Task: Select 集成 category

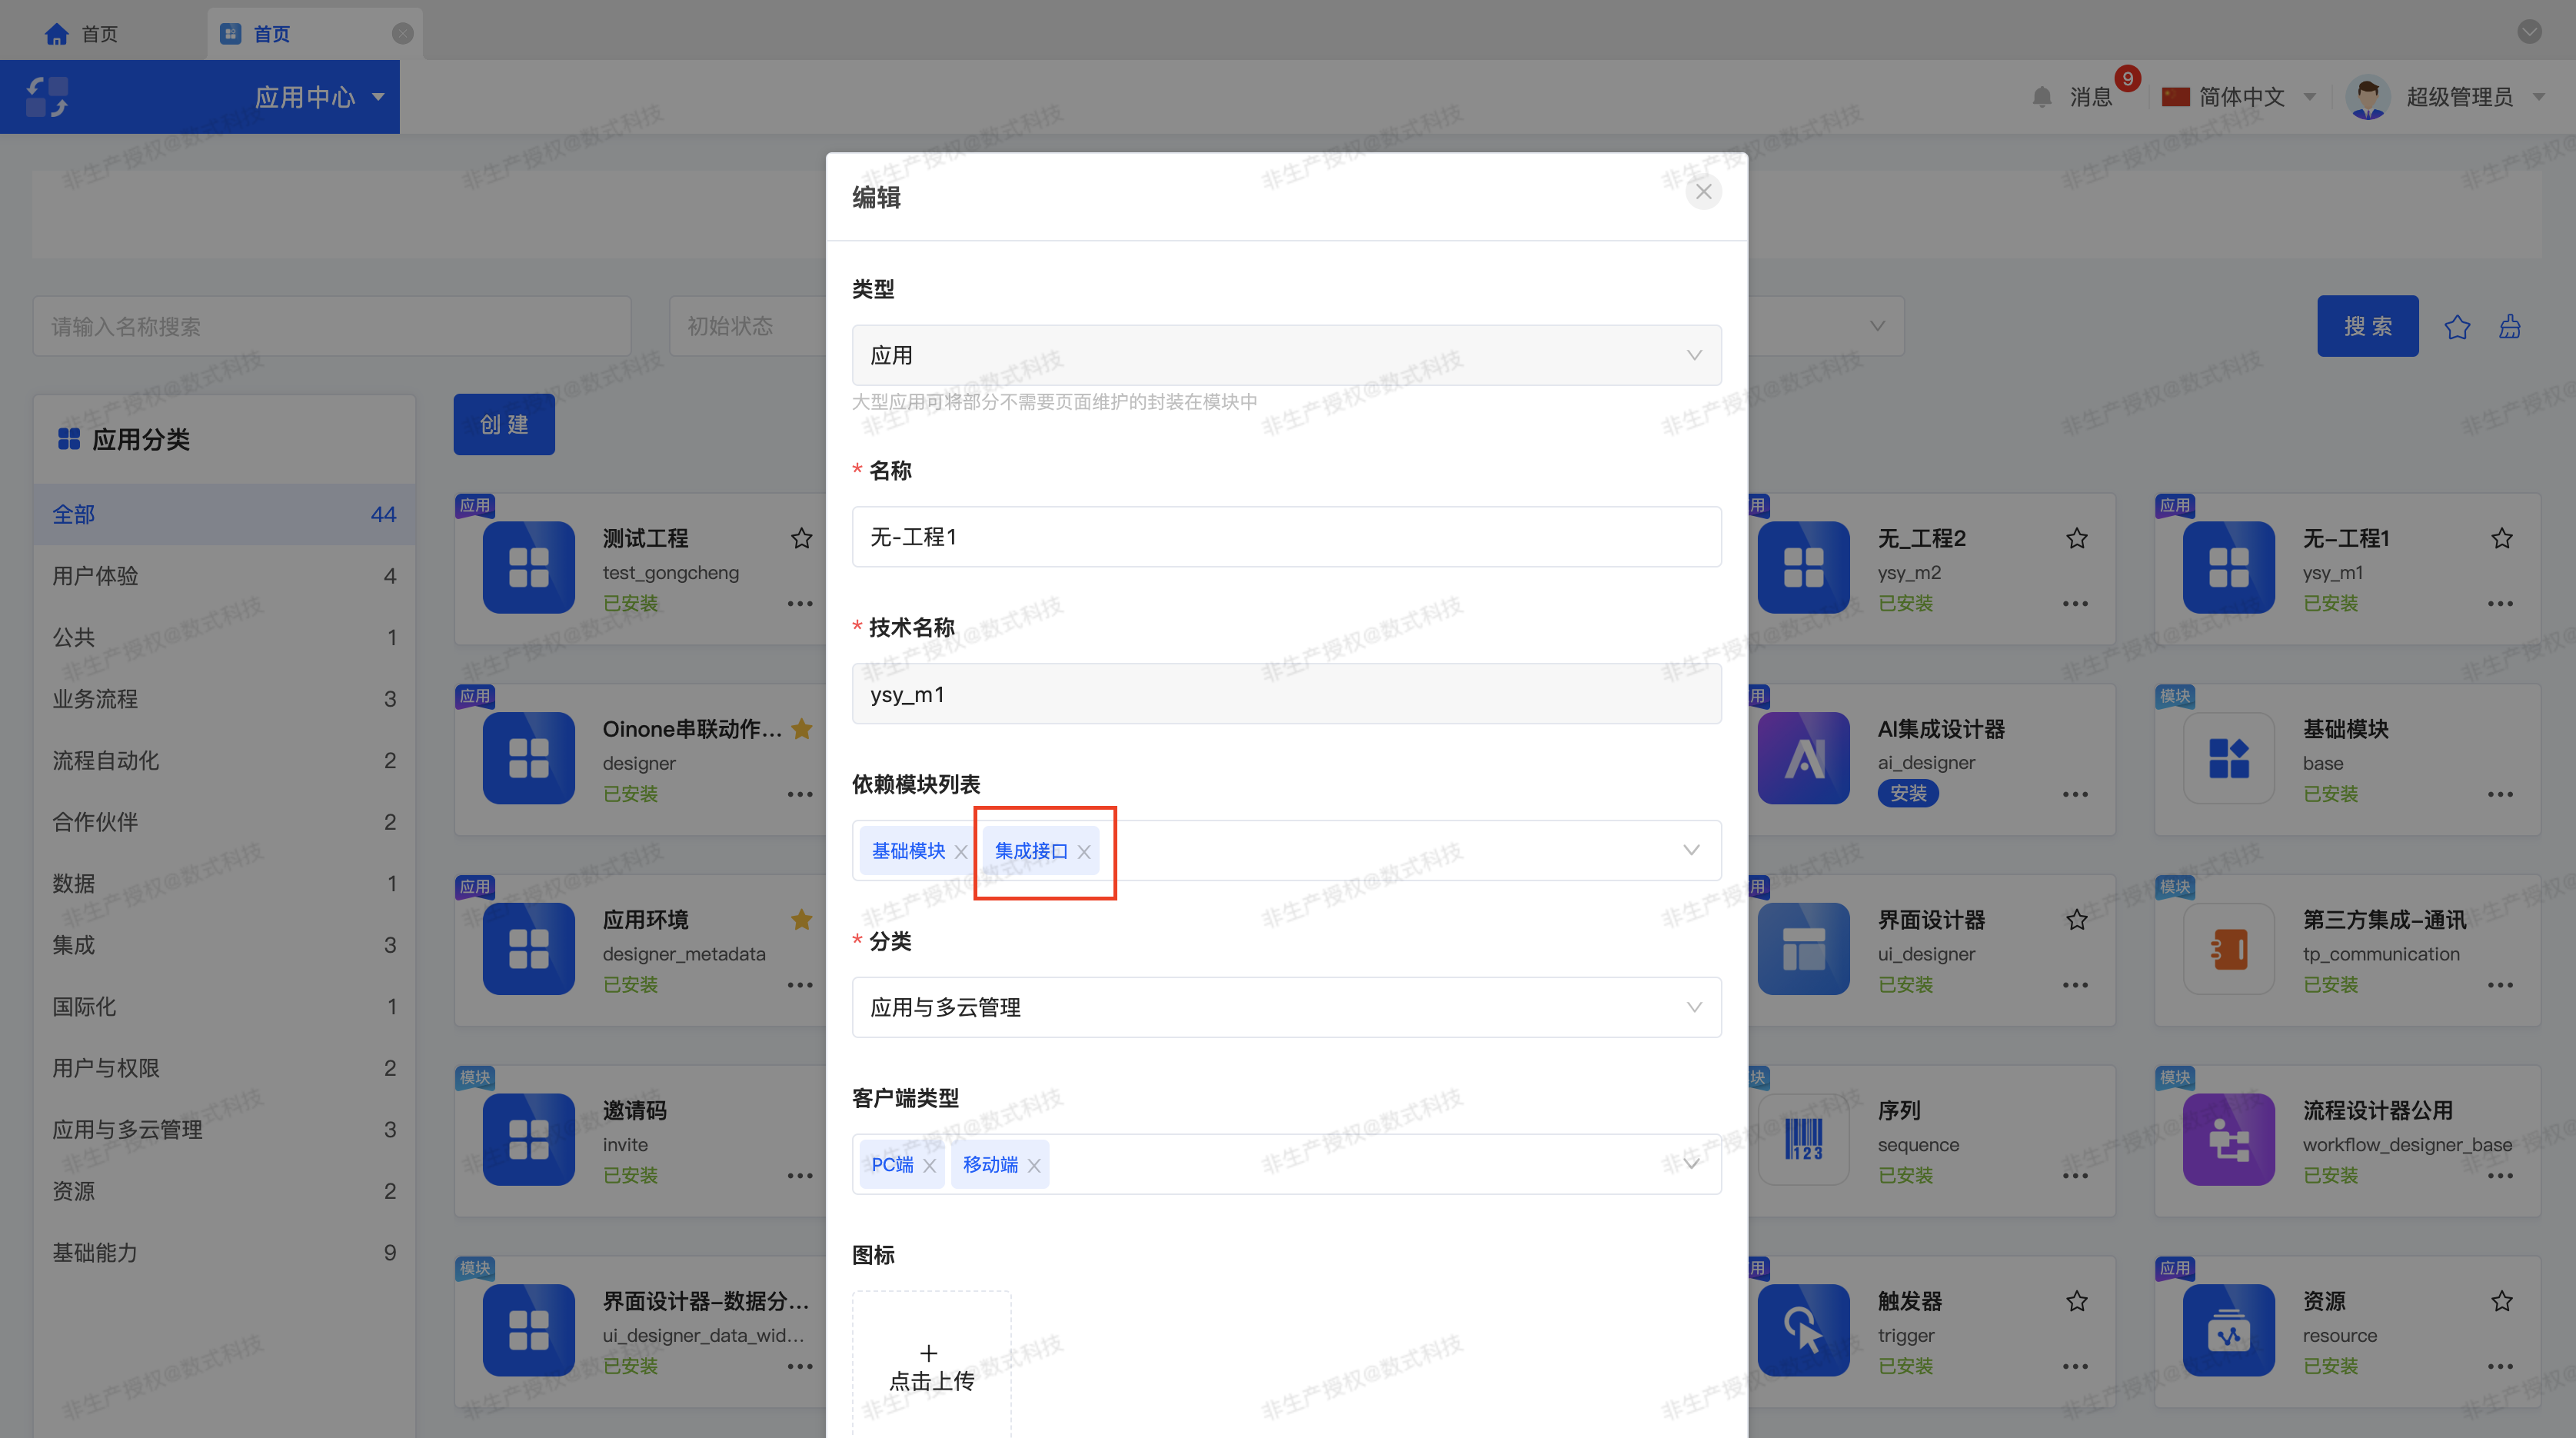Action: [224, 945]
